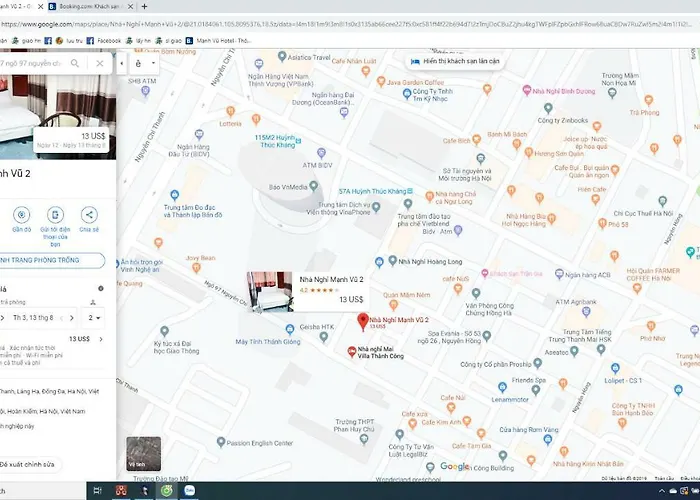Select the Ngân Hàng Đầu Tư (BIDV) marker

tap(199, 134)
